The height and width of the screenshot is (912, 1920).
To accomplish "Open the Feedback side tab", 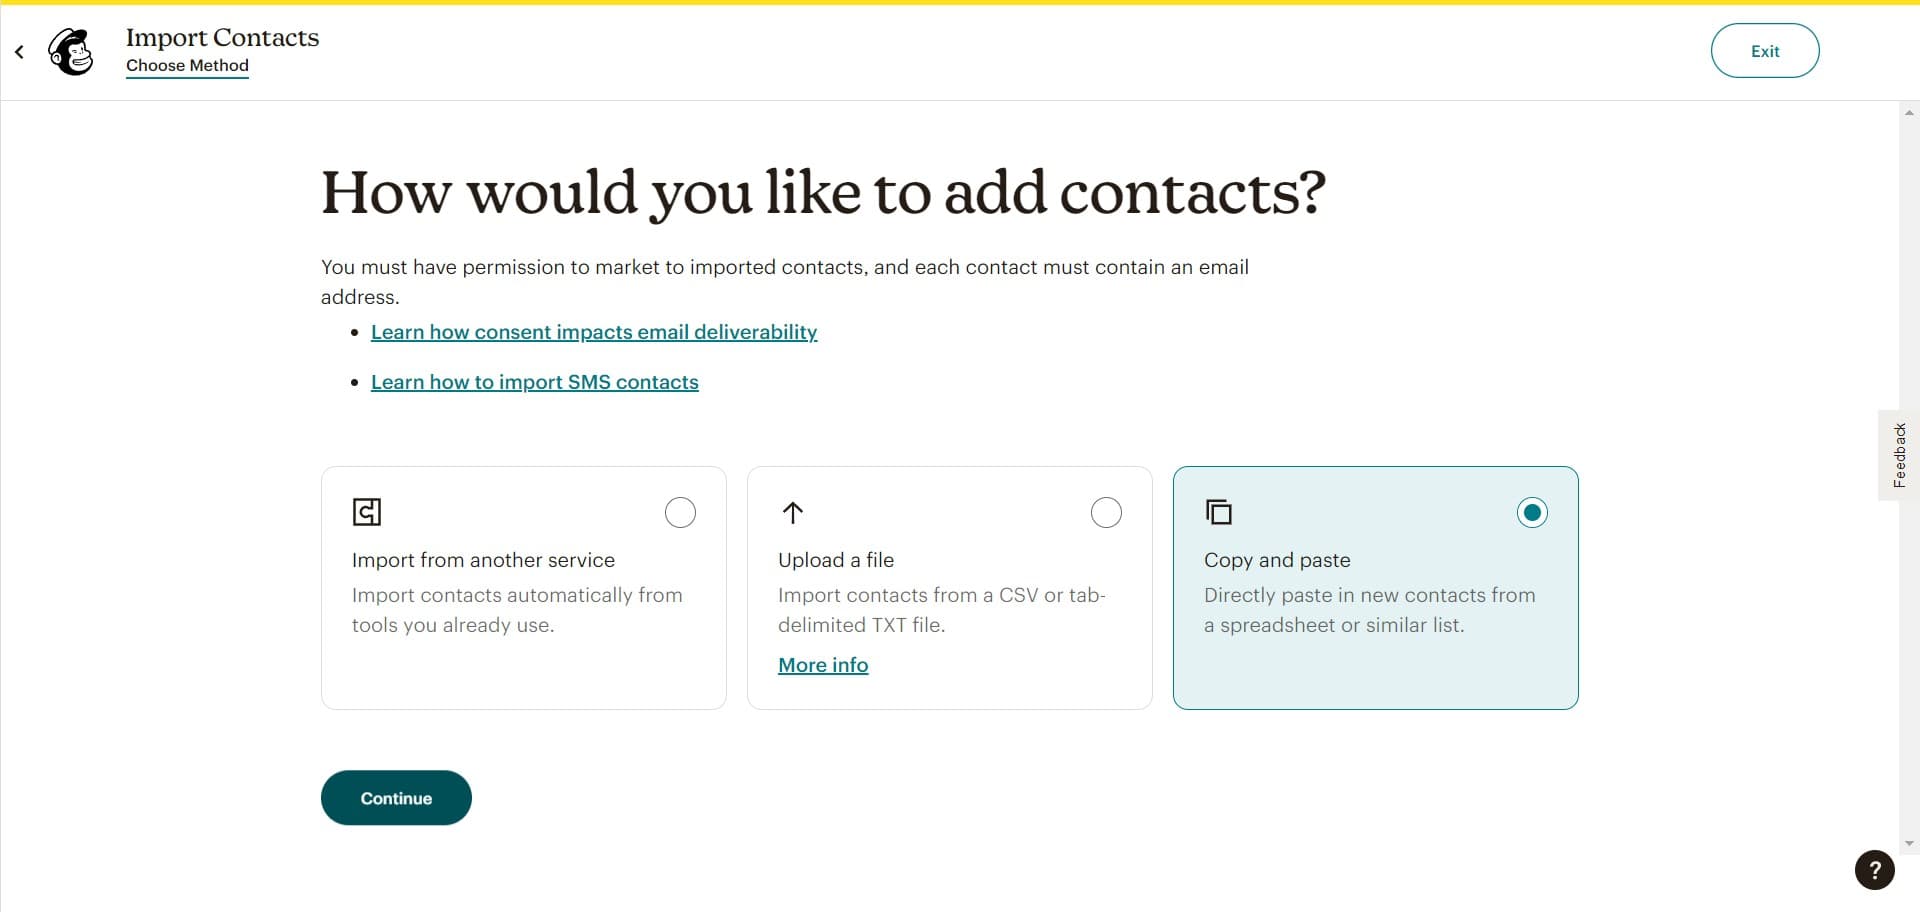I will click(x=1898, y=454).
